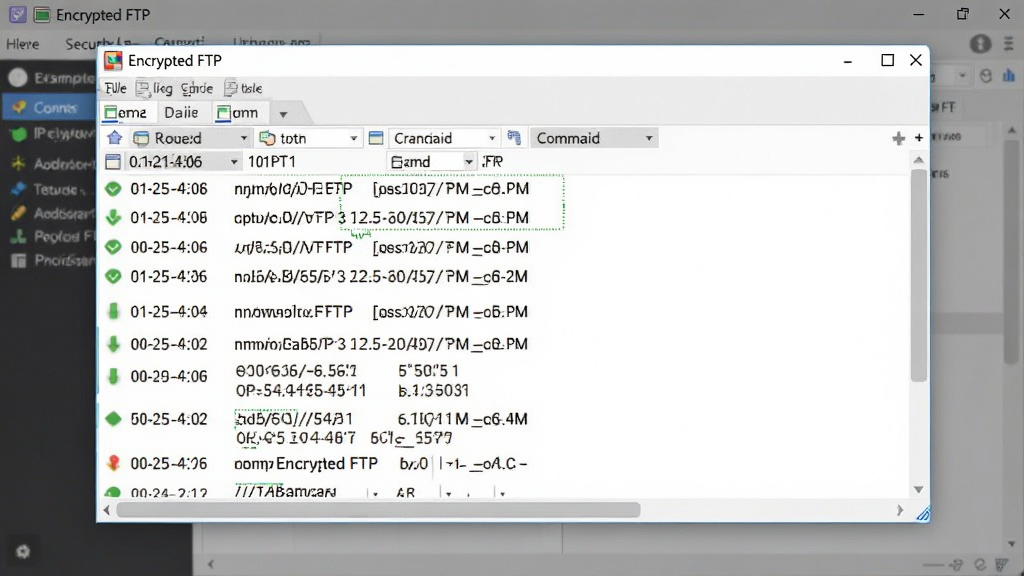Image resolution: width=1024 pixels, height=576 pixels.
Task: Click the vertical scrollbar up arrow
Action: (918, 160)
